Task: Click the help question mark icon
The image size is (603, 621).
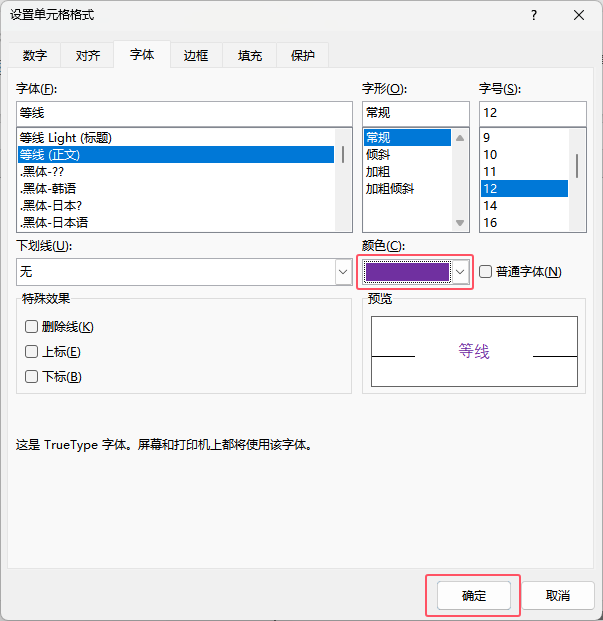Action: point(535,15)
